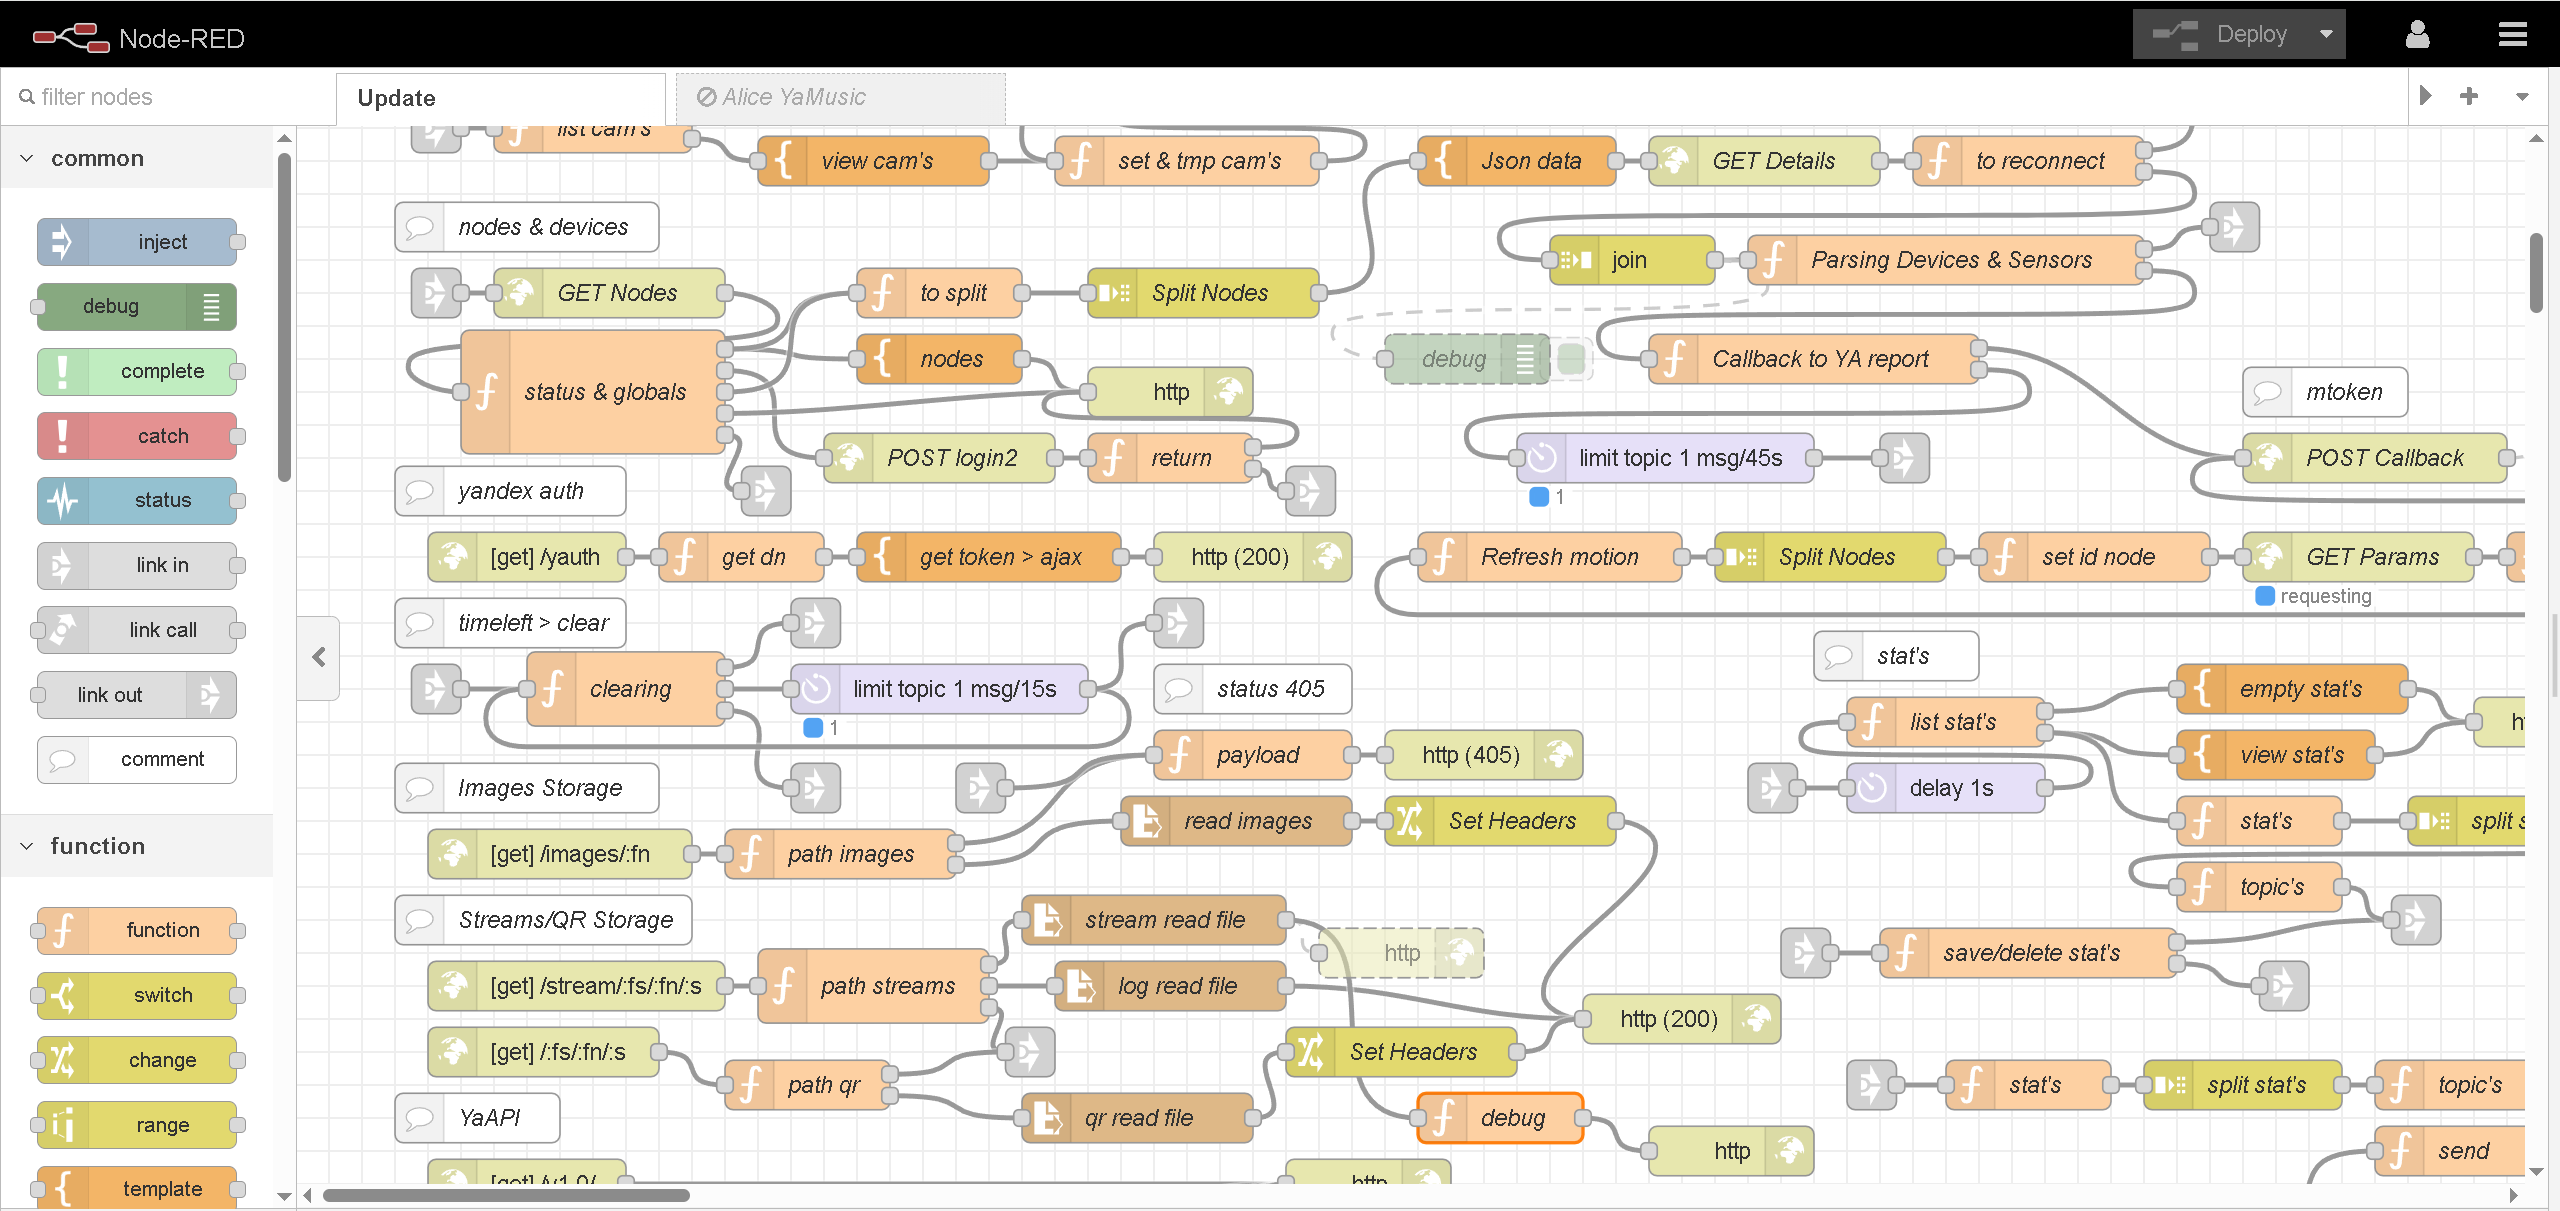Screen dimensions: 2560x1211
Task: Click the link in node beside GET Nodes
Action: (436, 293)
